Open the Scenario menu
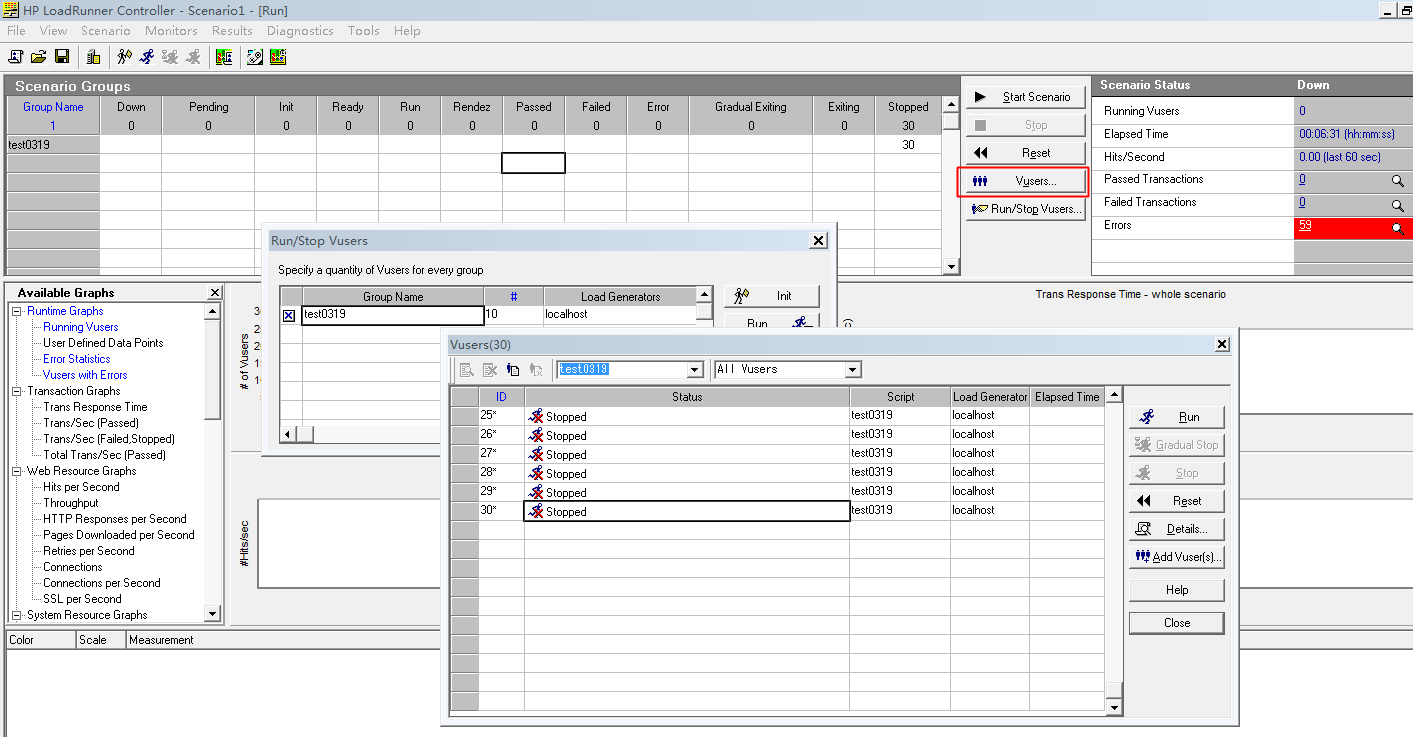1413x737 pixels. tap(105, 31)
